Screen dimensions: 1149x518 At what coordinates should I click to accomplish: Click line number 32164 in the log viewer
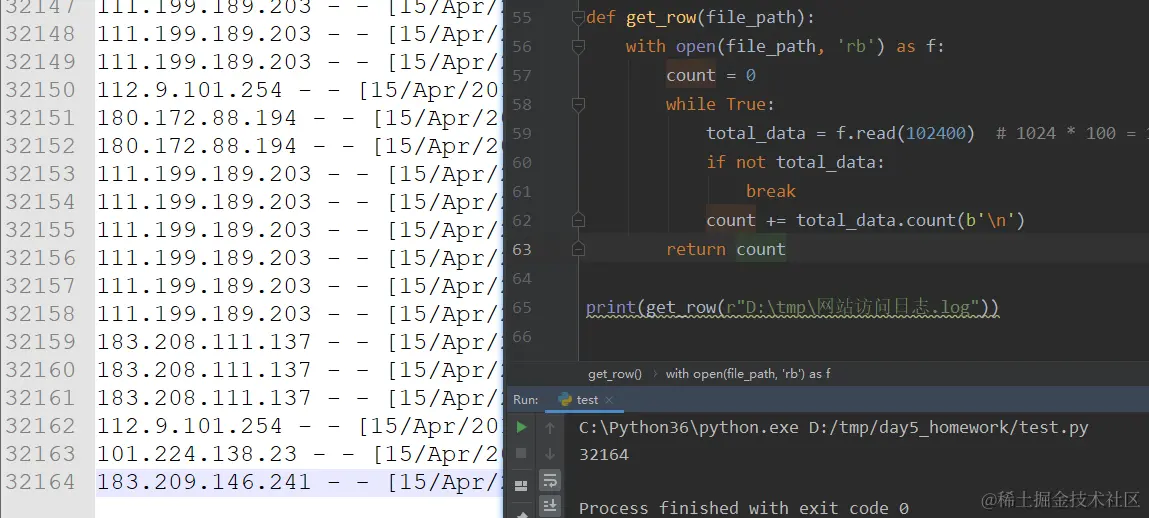coord(40,482)
